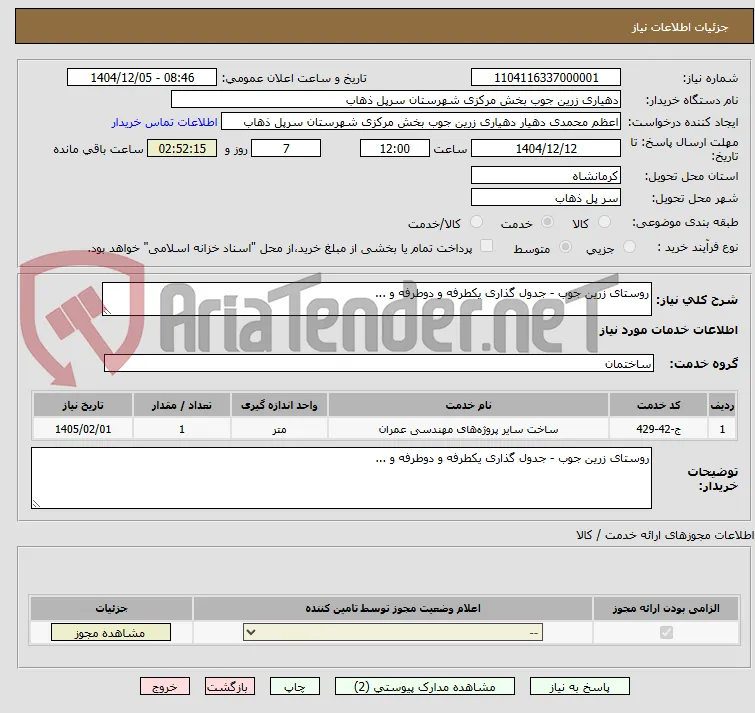Click cell ساخت سایر پروژه‌های مهندسی عمران
Viewport: 755px width, 713px height.
(469, 429)
